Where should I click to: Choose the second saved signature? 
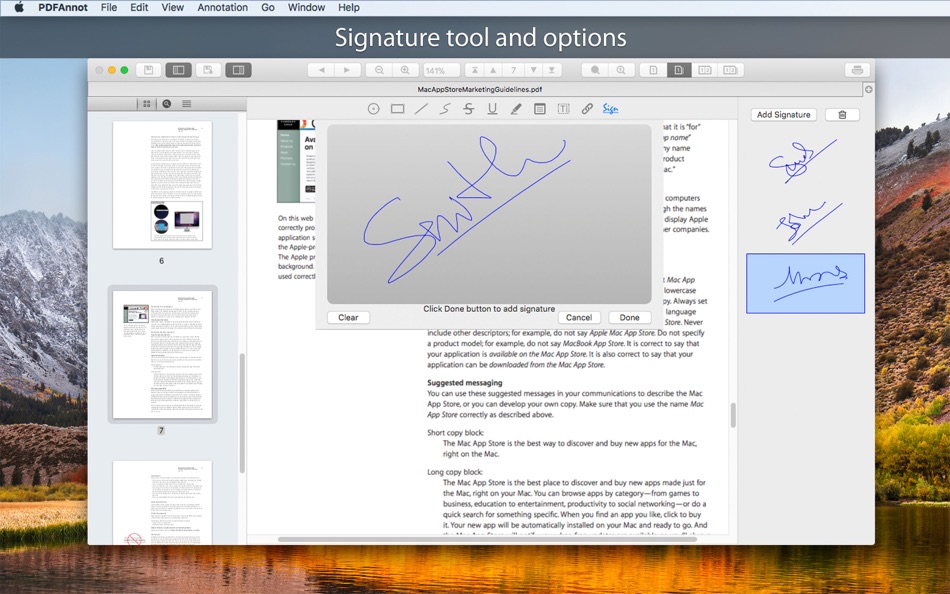(x=809, y=223)
